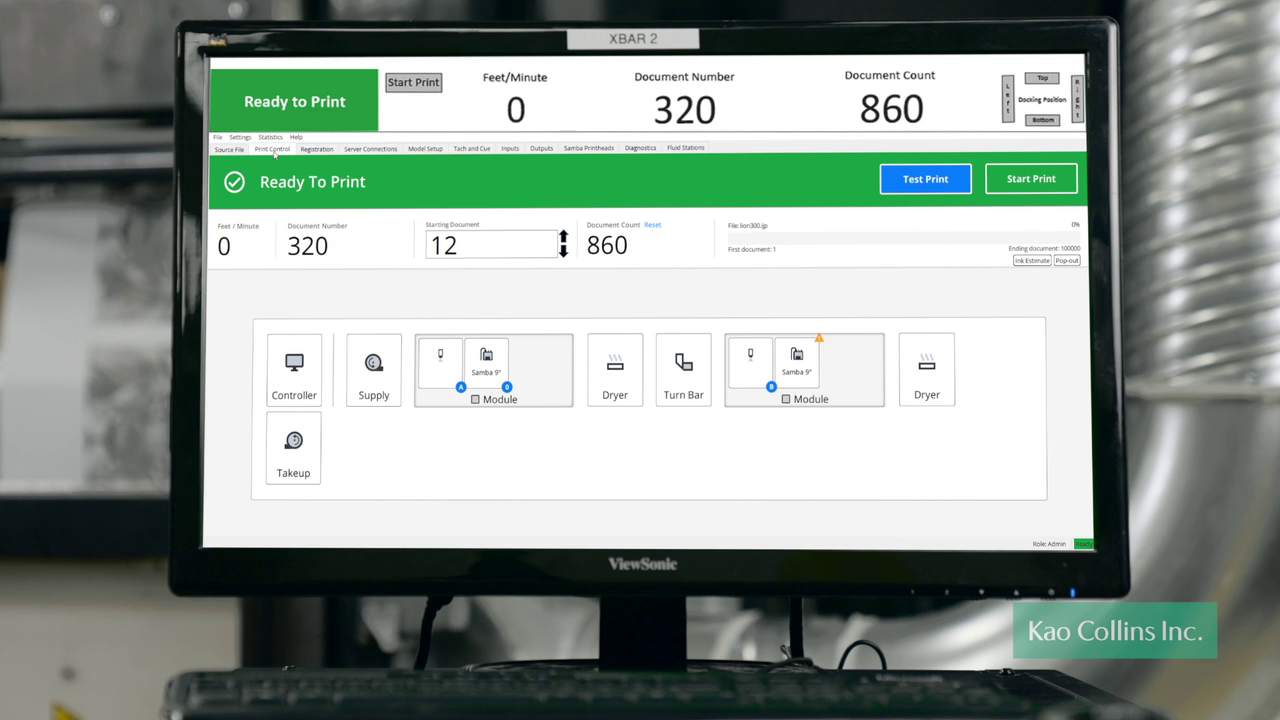Click the blue A badge on first module
The image size is (1280, 720).
(x=461, y=387)
